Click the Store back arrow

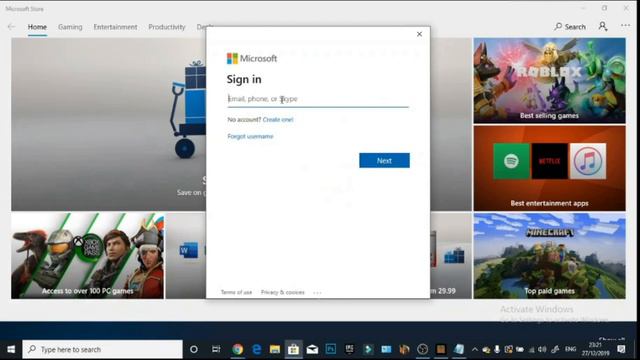(x=11, y=27)
